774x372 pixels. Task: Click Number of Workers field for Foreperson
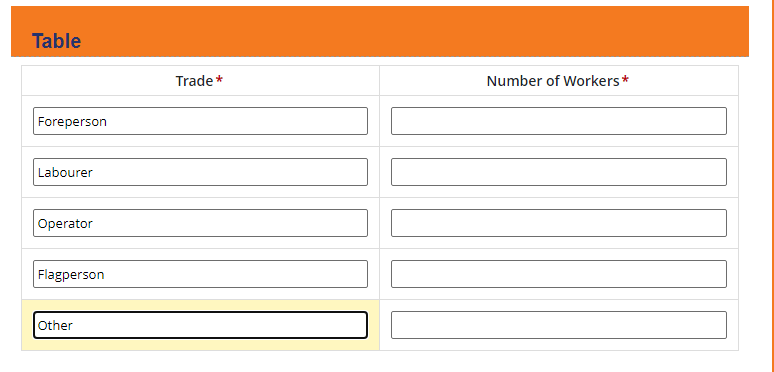(x=559, y=121)
